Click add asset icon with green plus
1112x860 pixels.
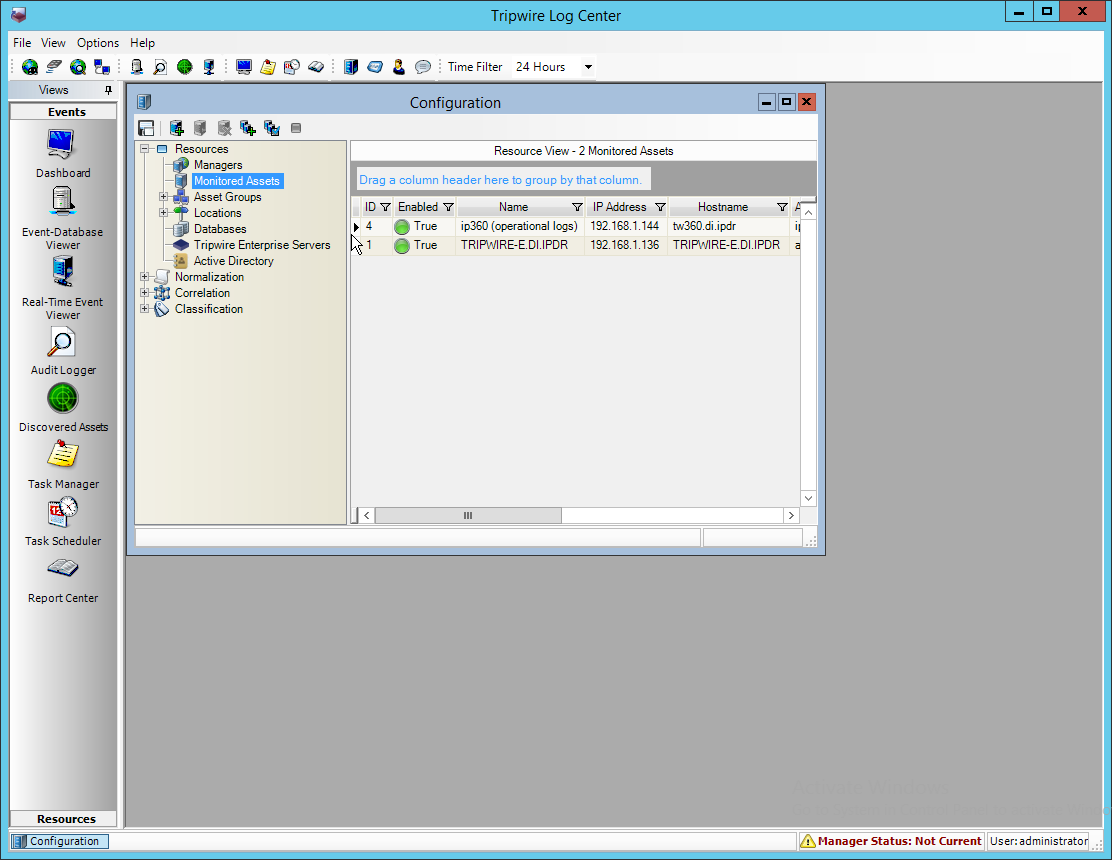point(177,128)
